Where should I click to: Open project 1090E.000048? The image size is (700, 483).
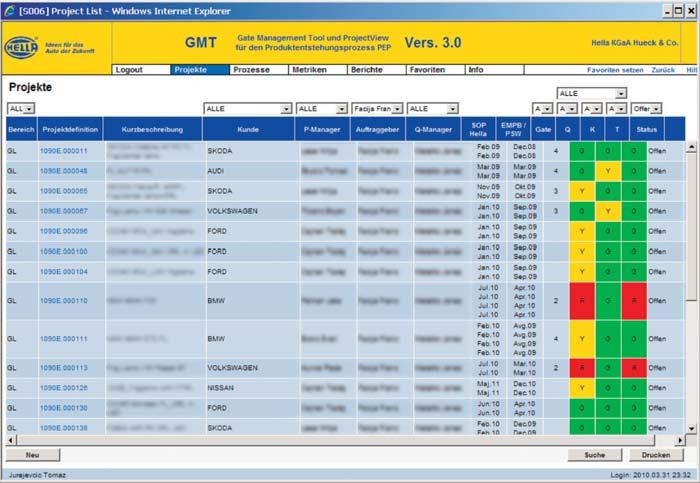coord(64,171)
